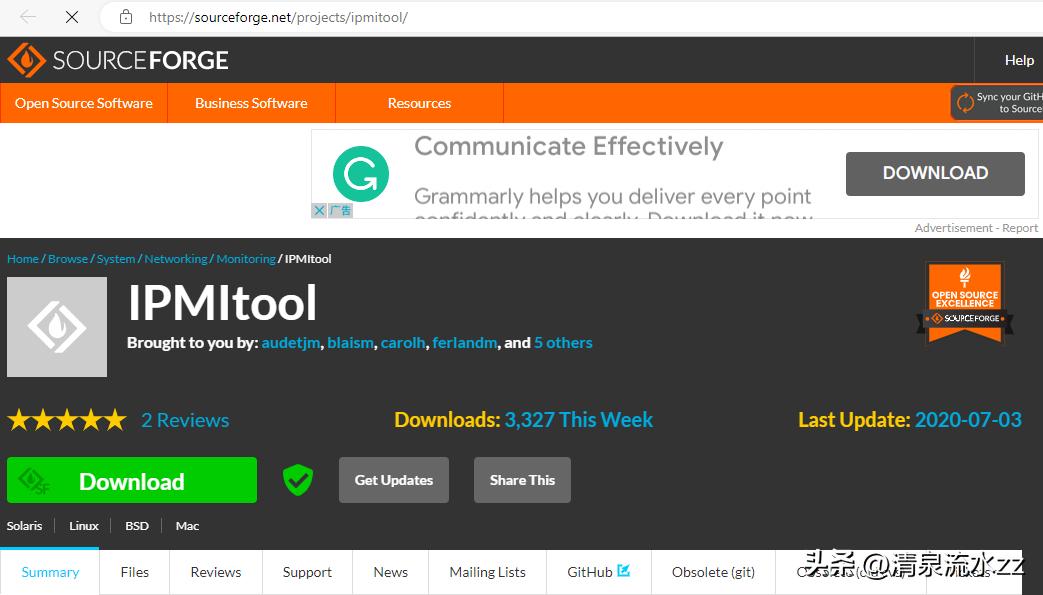Open the Business Software menu
Image resolution: width=1043 pixels, height=595 pixels.
point(251,103)
